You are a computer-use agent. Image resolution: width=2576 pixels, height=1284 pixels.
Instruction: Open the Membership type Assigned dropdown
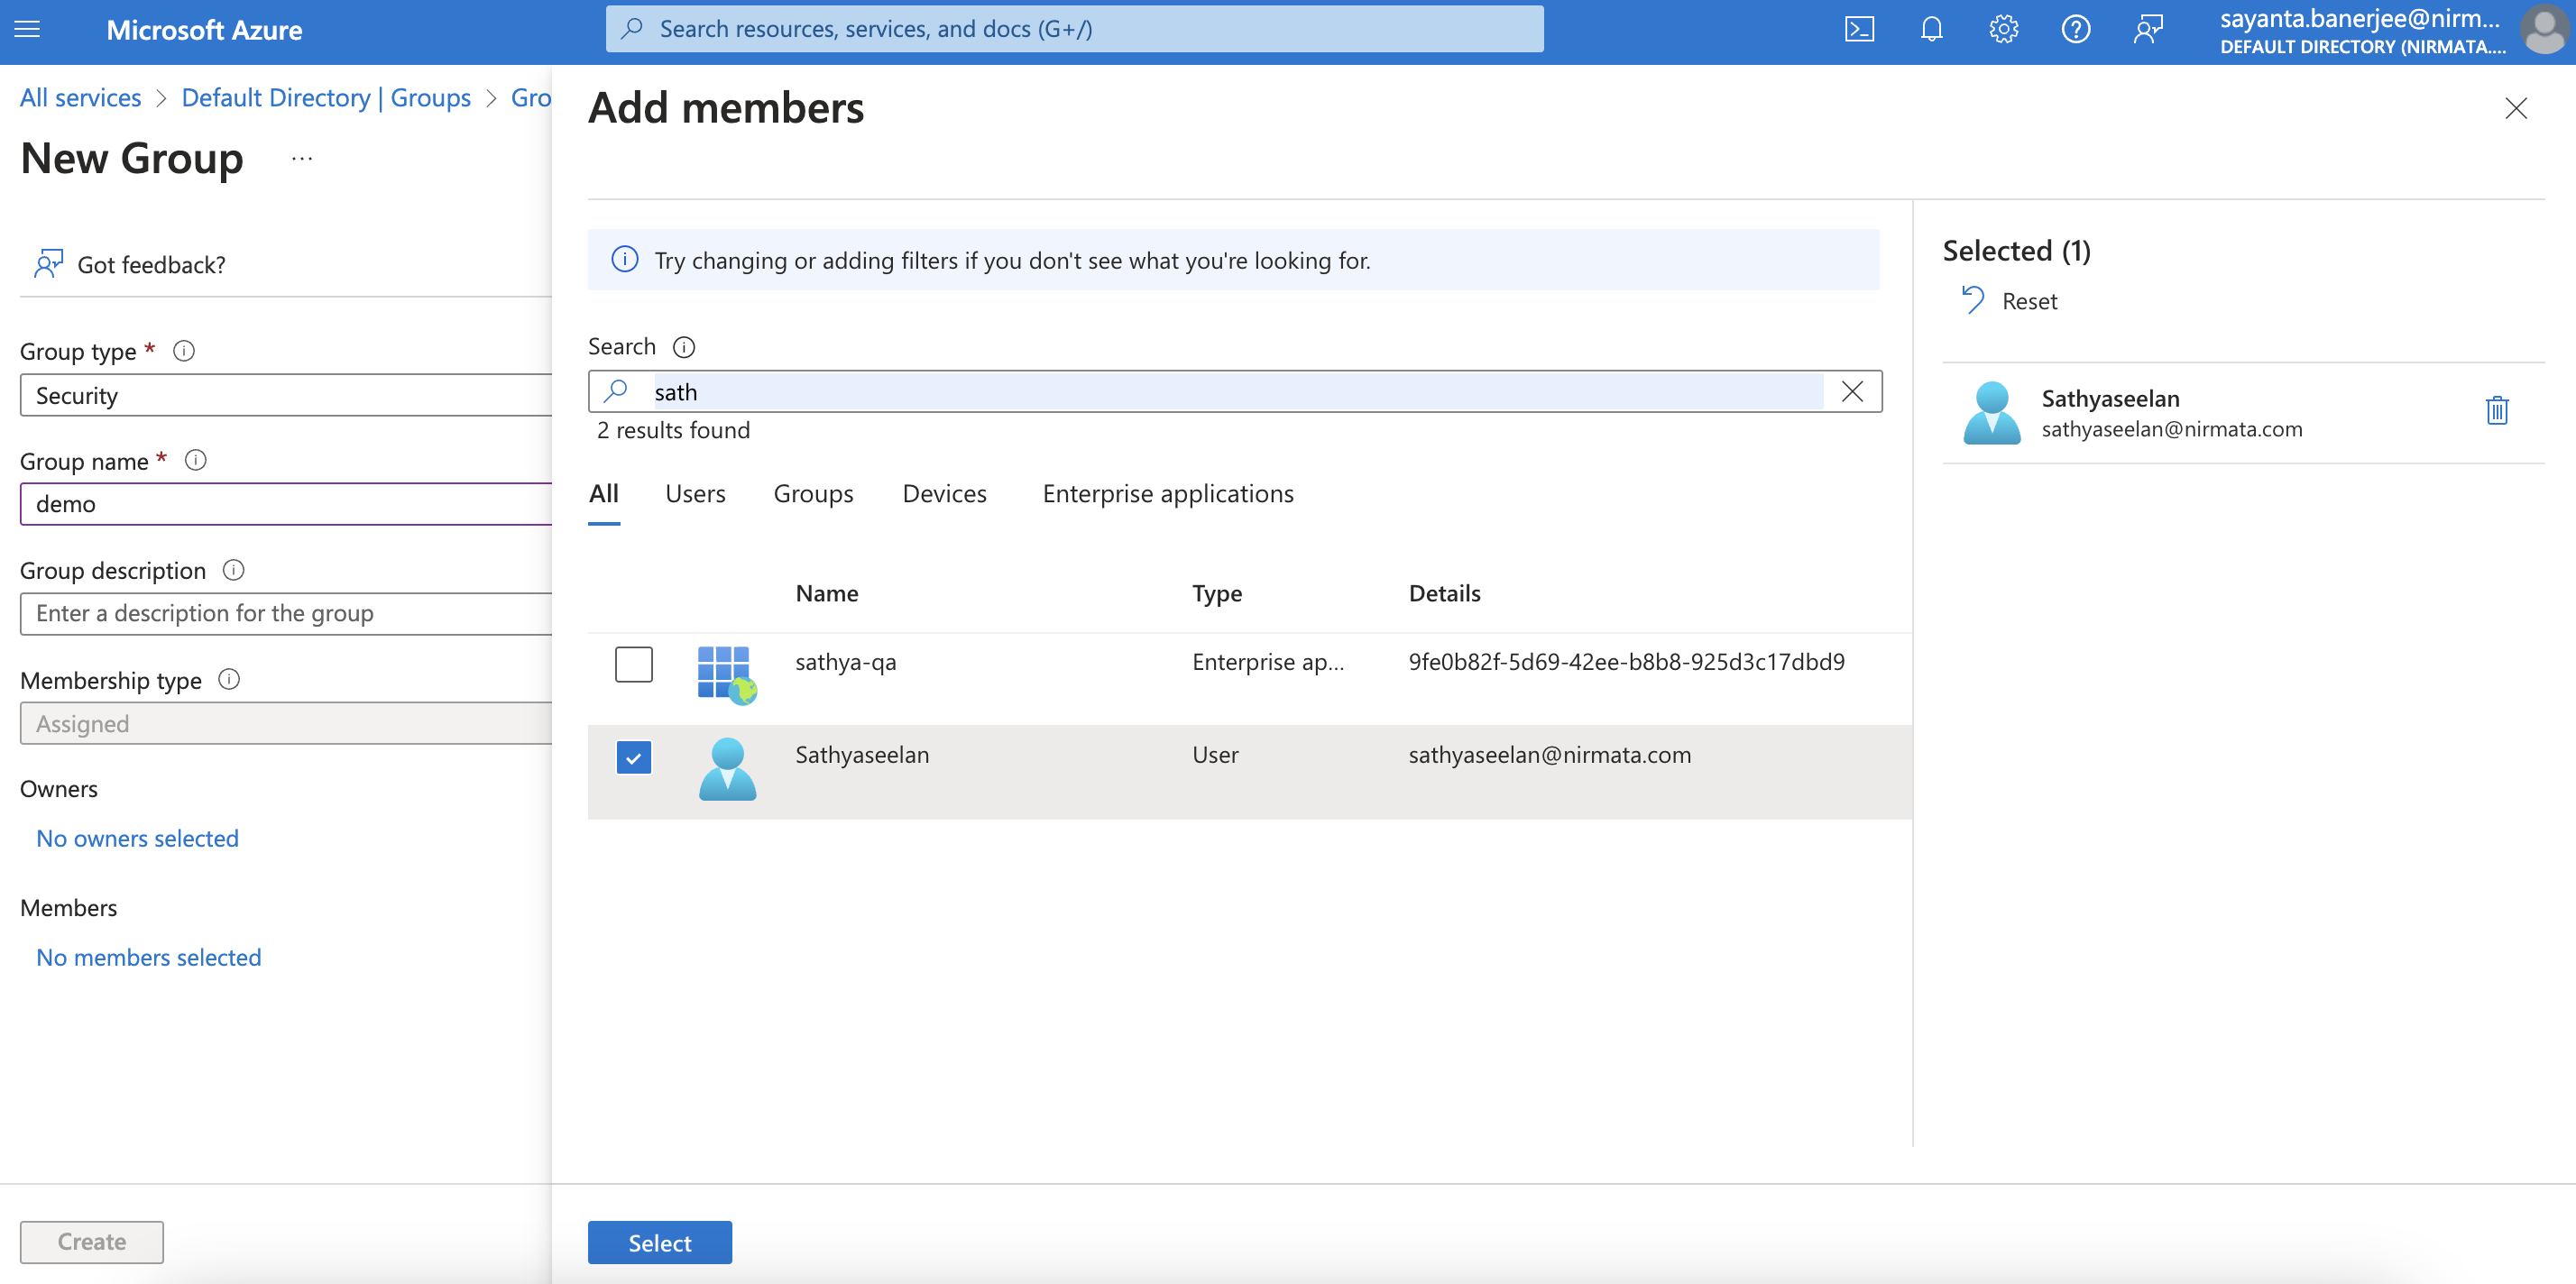[x=286, y=723]
